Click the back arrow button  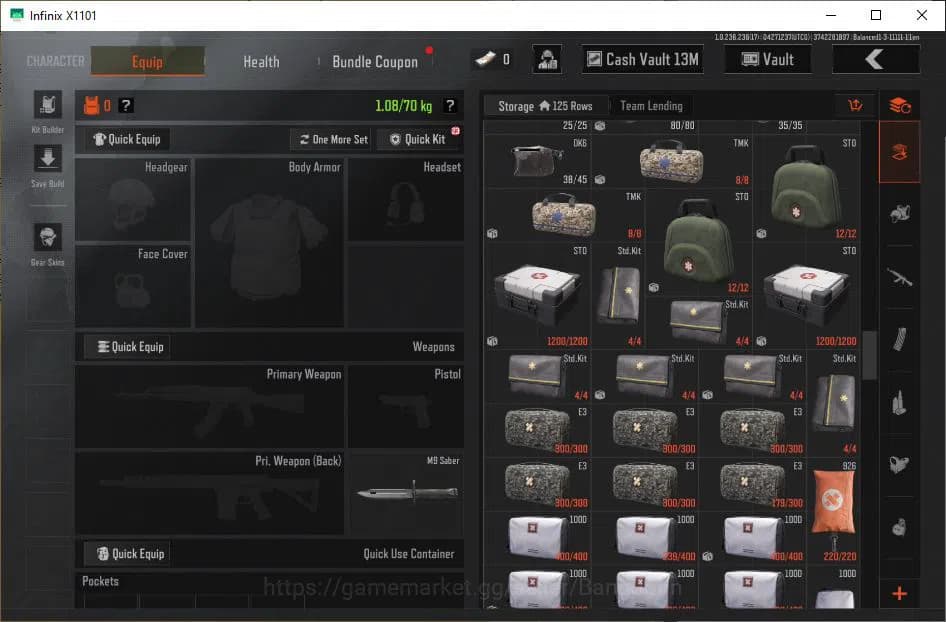pyautogui.click(x=875, y=59)
